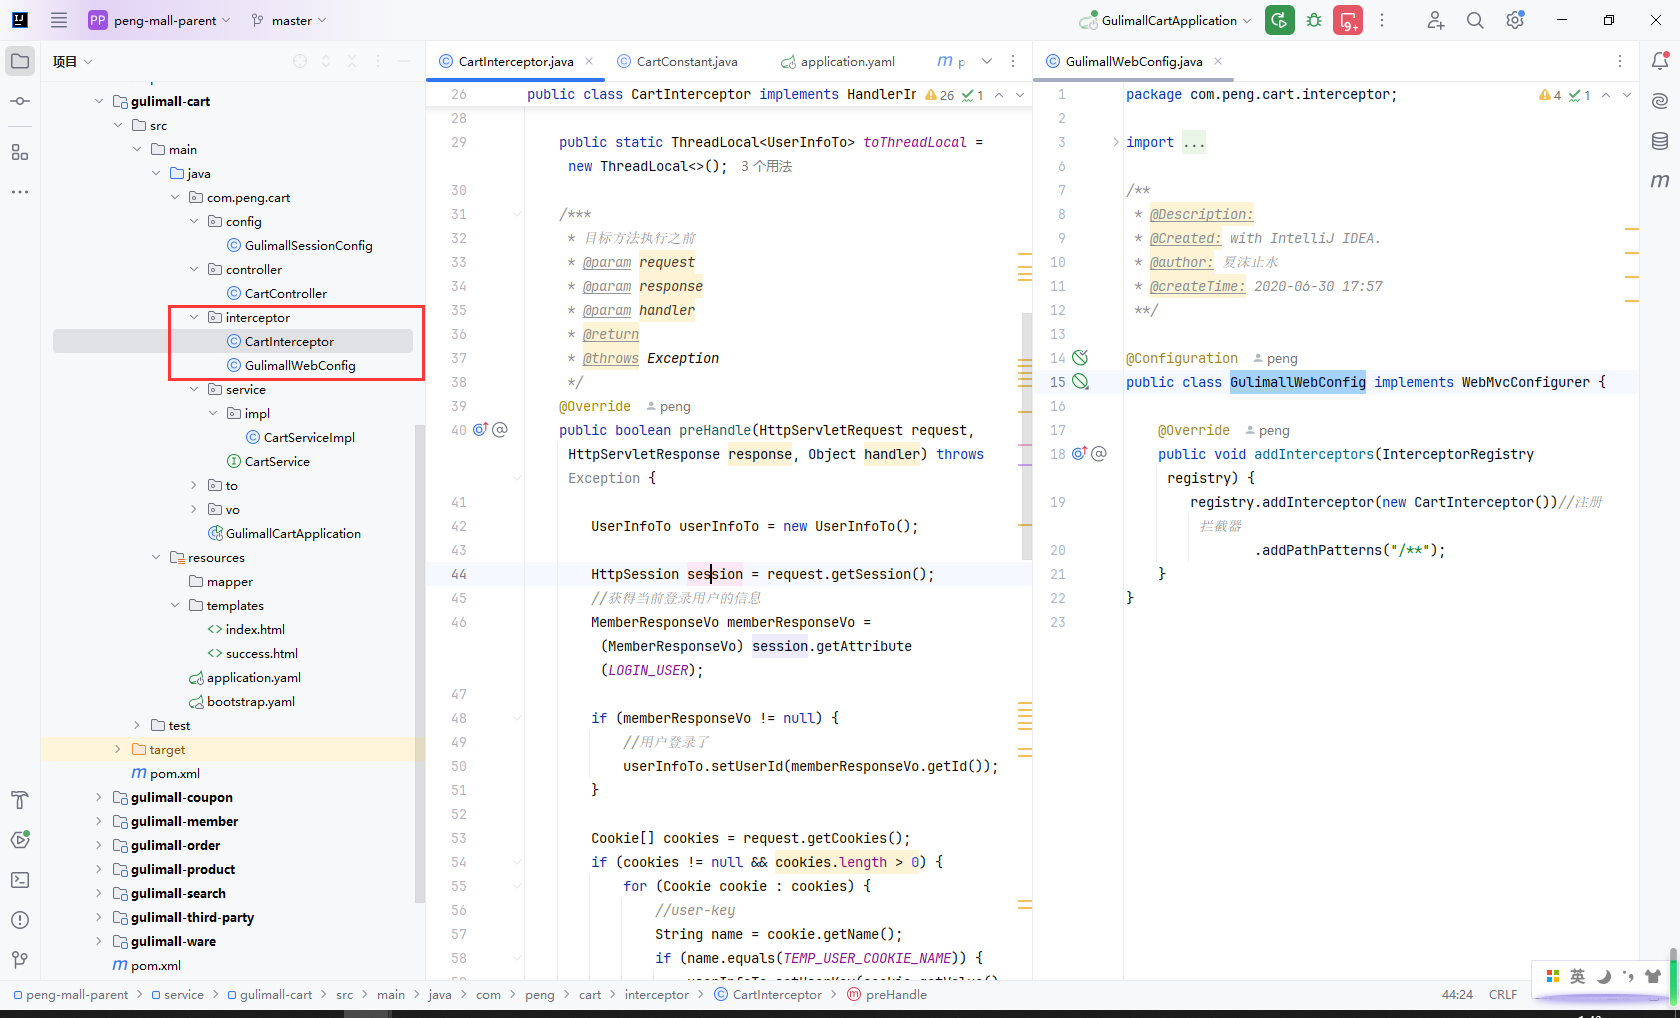This screenshot has width=1680, height=1018.
Task: Open Maven tool window on right
Action: pyautogui.click(x=1660, y=181)
